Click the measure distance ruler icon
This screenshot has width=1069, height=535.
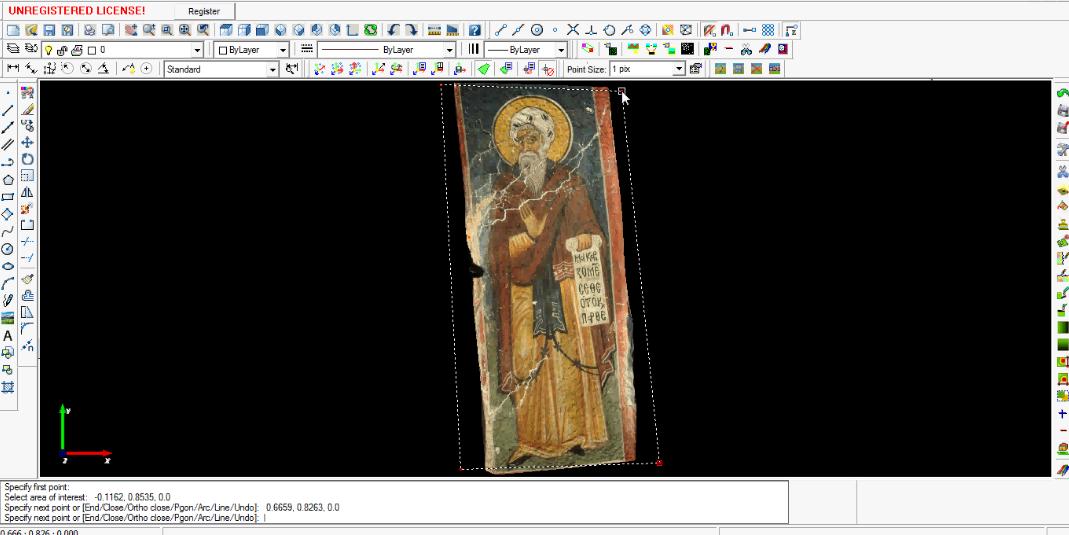[434, 30]
